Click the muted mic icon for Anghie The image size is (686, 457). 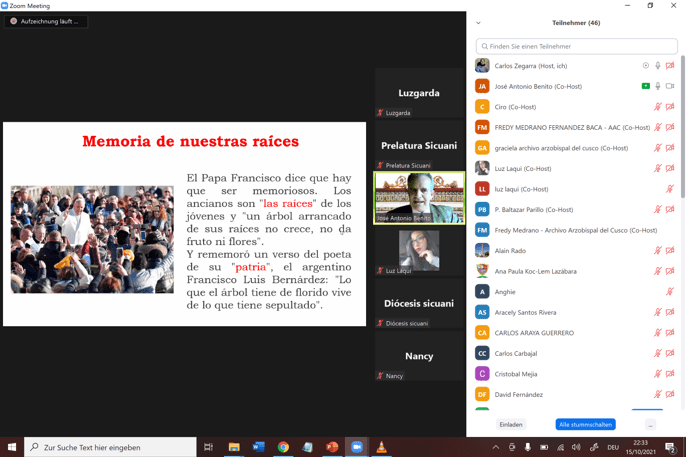tap(670, 292)
